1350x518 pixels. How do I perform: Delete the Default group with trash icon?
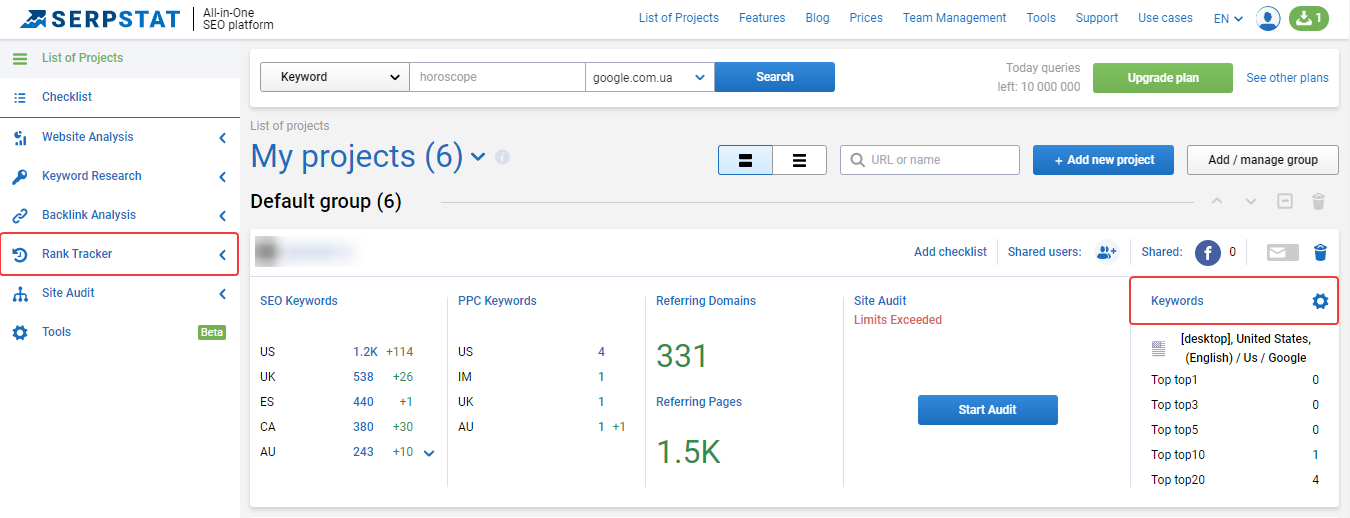coord(1318,201)
